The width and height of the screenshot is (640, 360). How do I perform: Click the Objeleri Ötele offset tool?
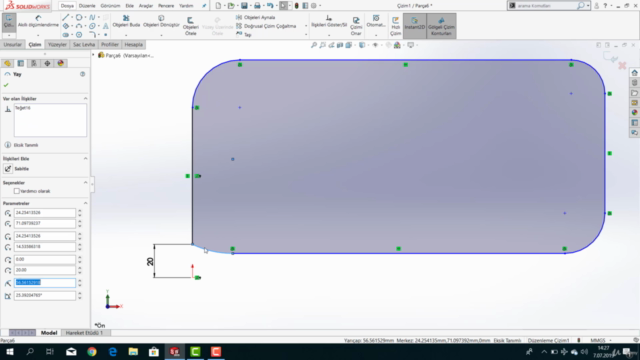[191, 26]
